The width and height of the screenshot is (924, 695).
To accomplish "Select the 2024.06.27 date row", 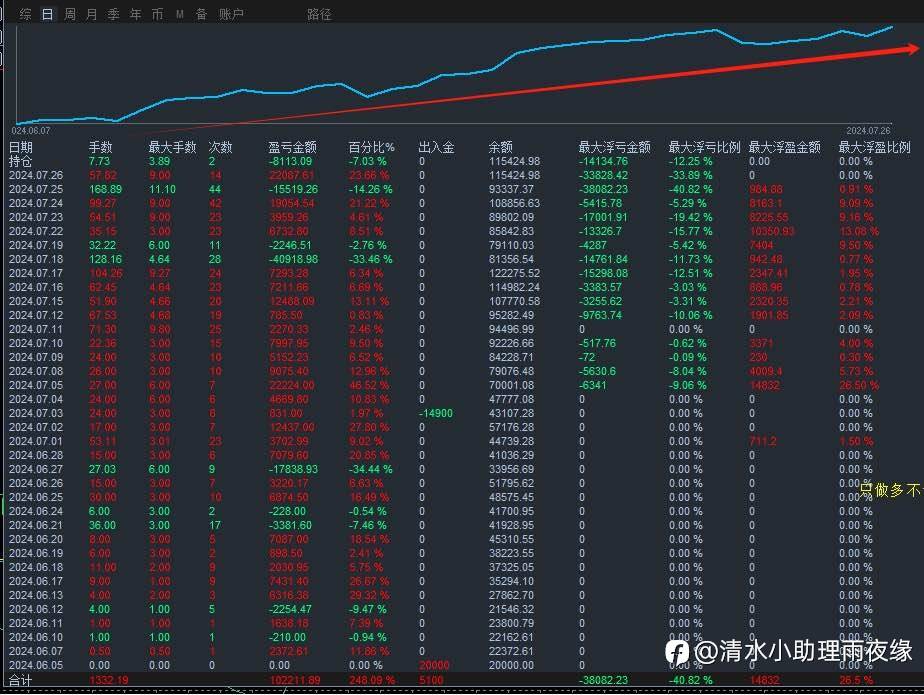I will (36, 469).
